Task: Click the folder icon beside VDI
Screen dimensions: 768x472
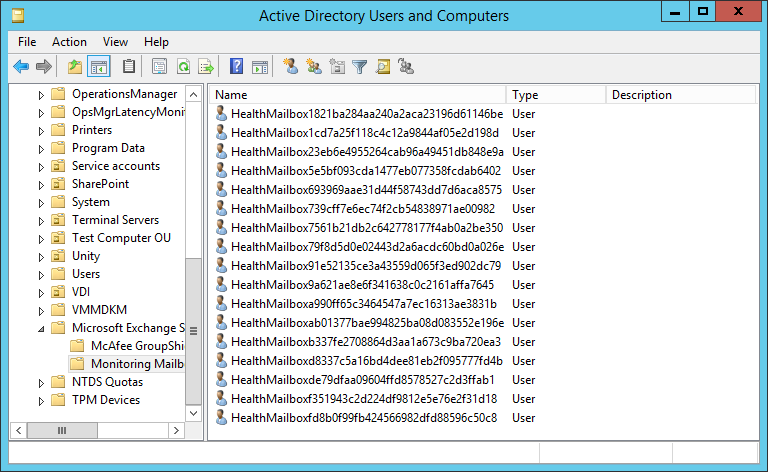Action: (x=58, y=292)
